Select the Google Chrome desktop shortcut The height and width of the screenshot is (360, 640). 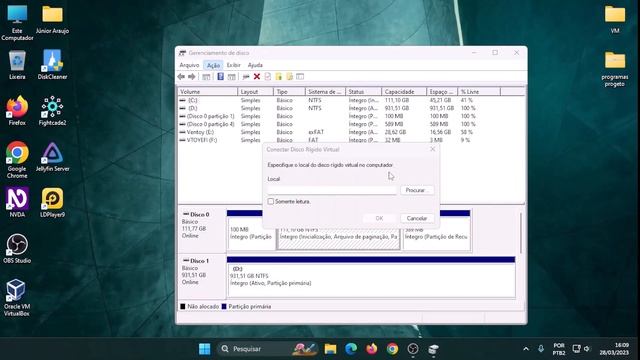17,160
